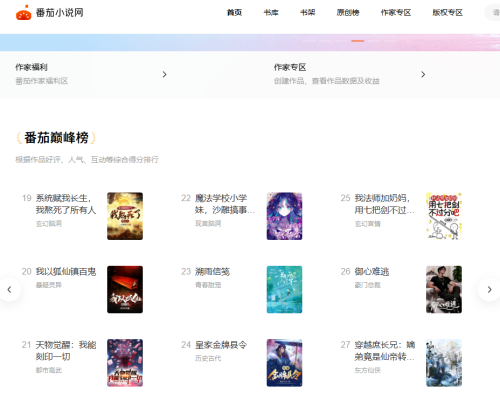Open cover of rank 21 book
500x399 pixels.
[x=125, y=363]
